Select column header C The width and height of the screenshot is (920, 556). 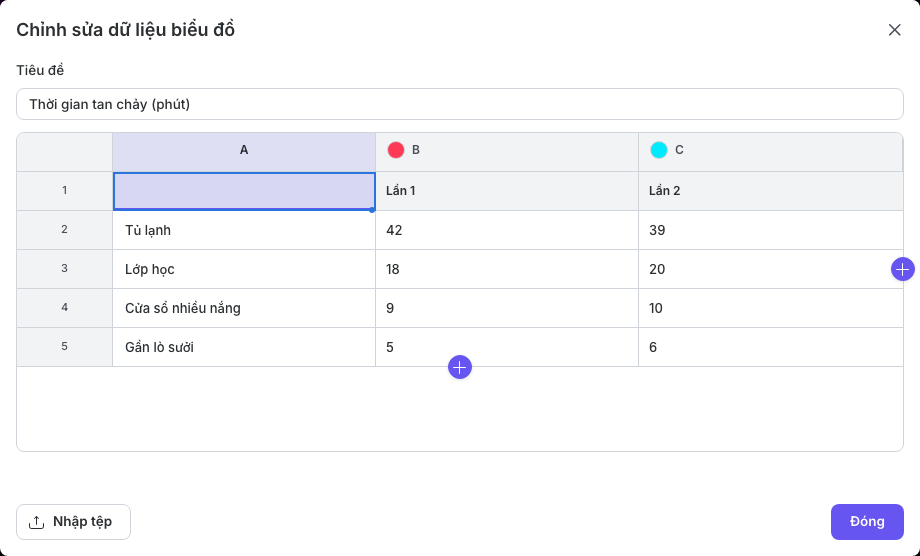pyautogui.click(x=770, y=152)
